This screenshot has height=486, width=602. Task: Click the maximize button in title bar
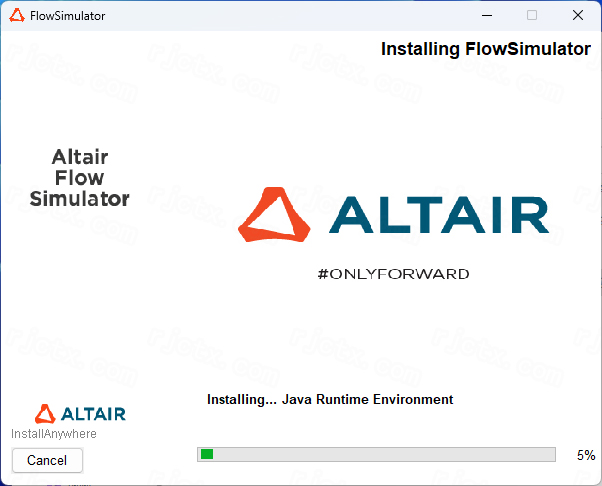pos(532,15)
